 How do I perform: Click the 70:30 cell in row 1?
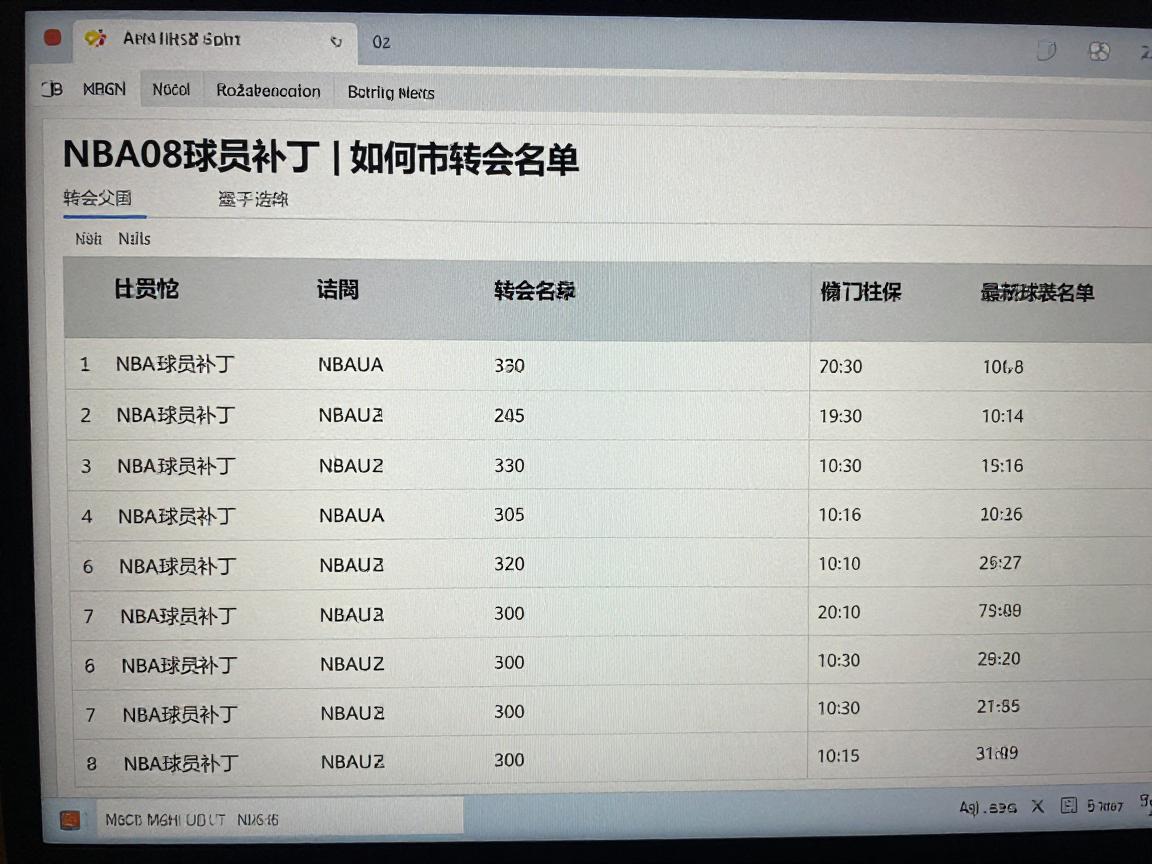click(x=840, y=366)
